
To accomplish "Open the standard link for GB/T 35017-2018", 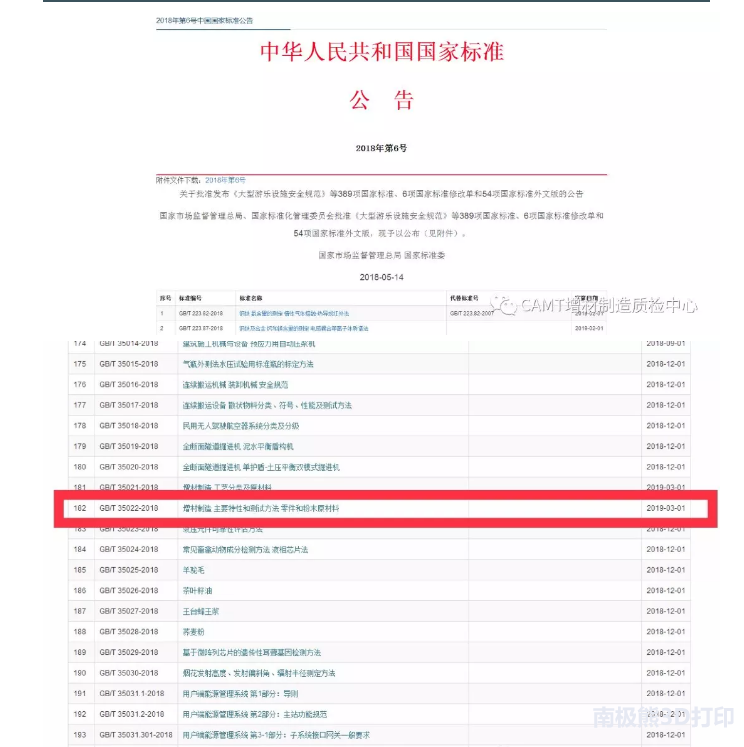I will (x=266, y=405).
